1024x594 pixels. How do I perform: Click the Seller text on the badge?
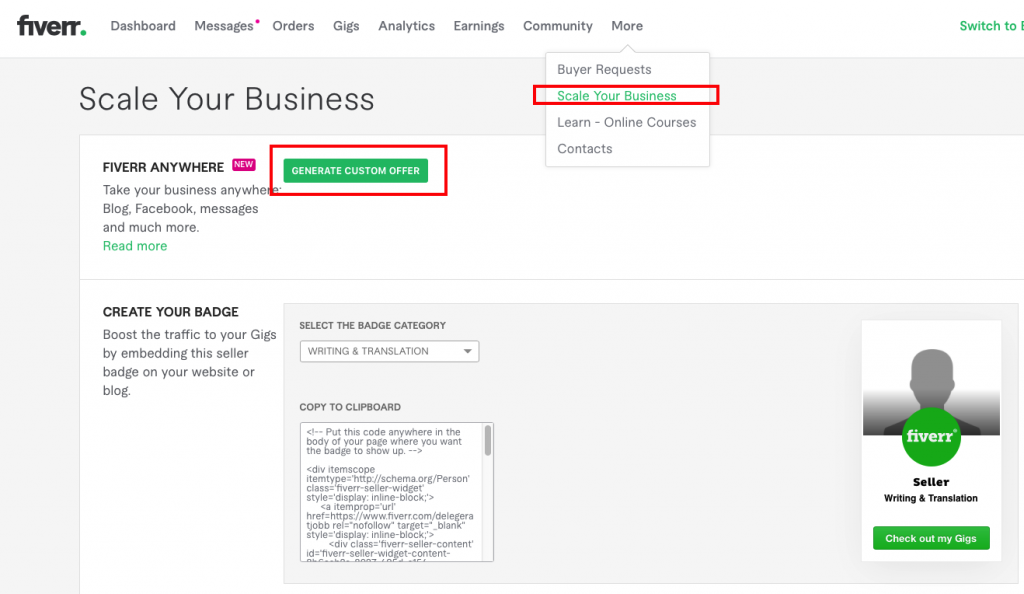coord(931,482)
